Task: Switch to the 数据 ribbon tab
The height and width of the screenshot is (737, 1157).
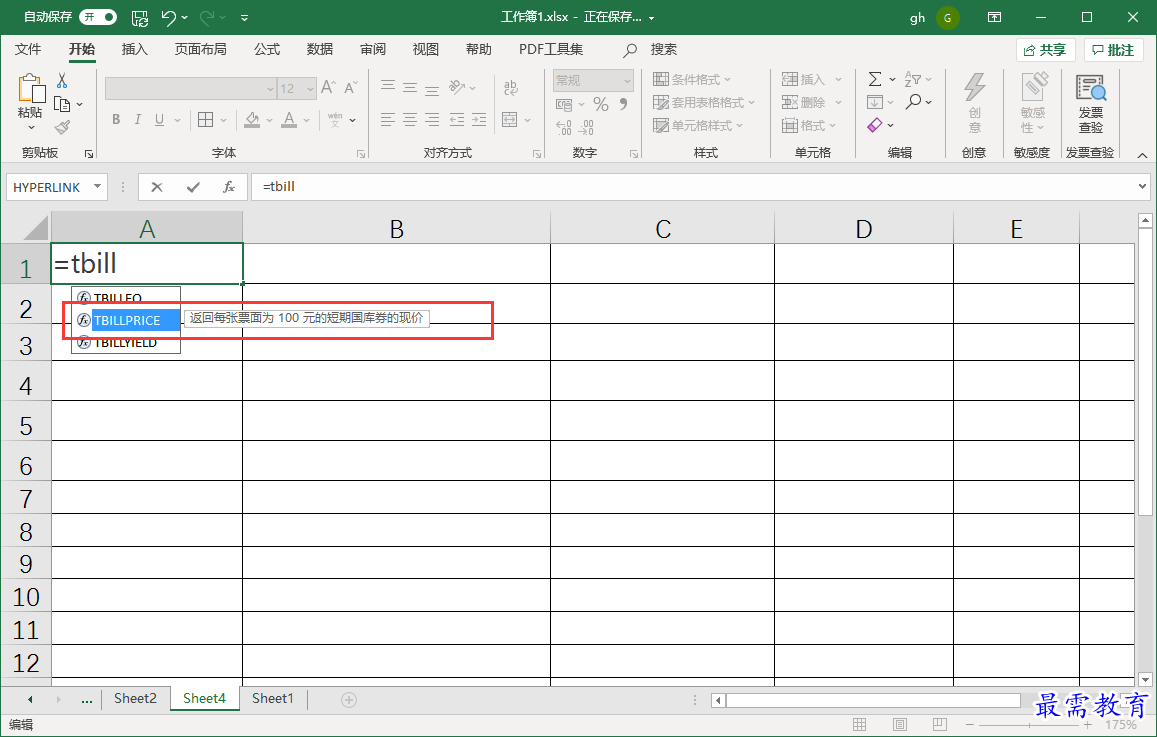Action: (320, 49)
